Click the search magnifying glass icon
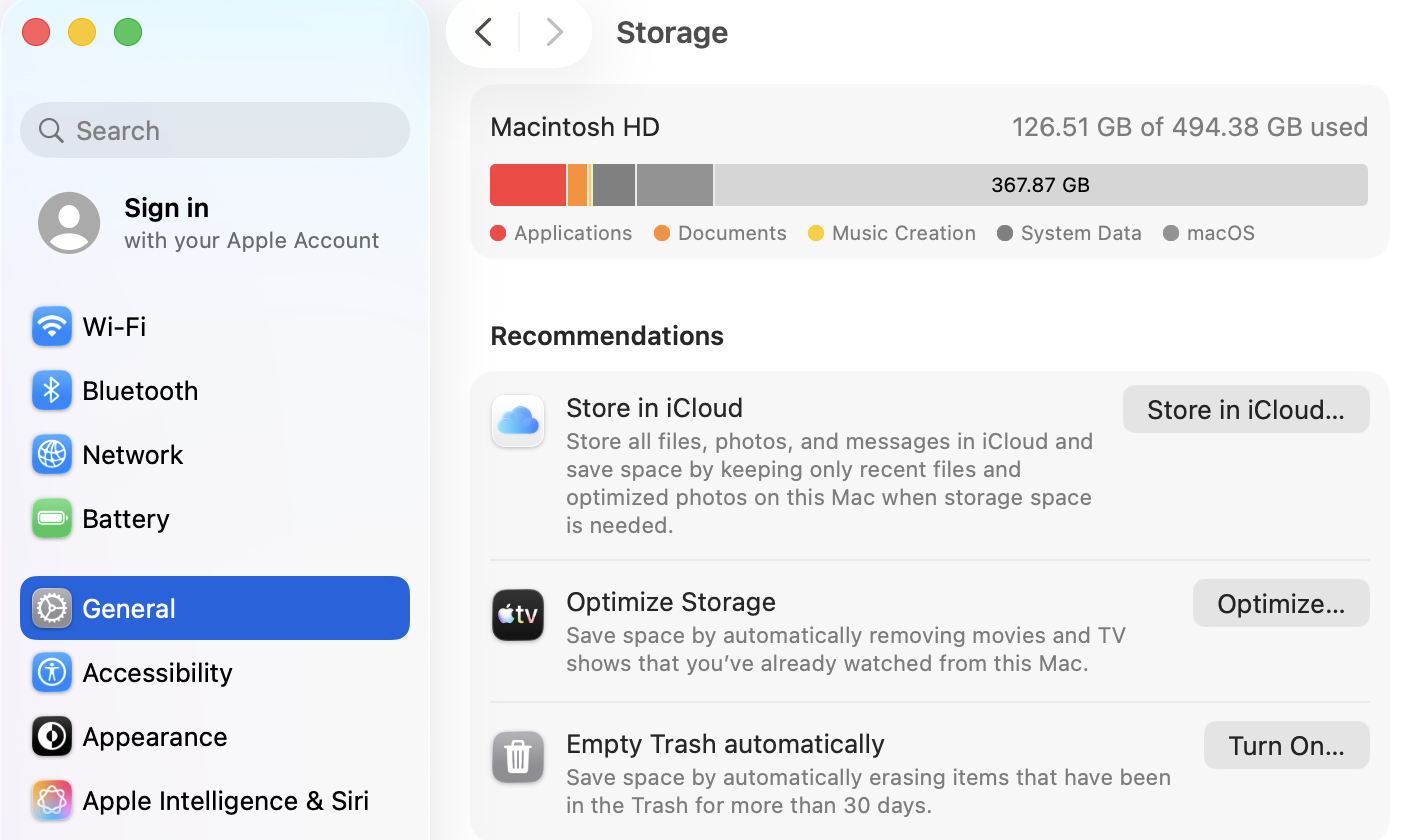Screen dimensions: 1405x840 tap(51, 130)
